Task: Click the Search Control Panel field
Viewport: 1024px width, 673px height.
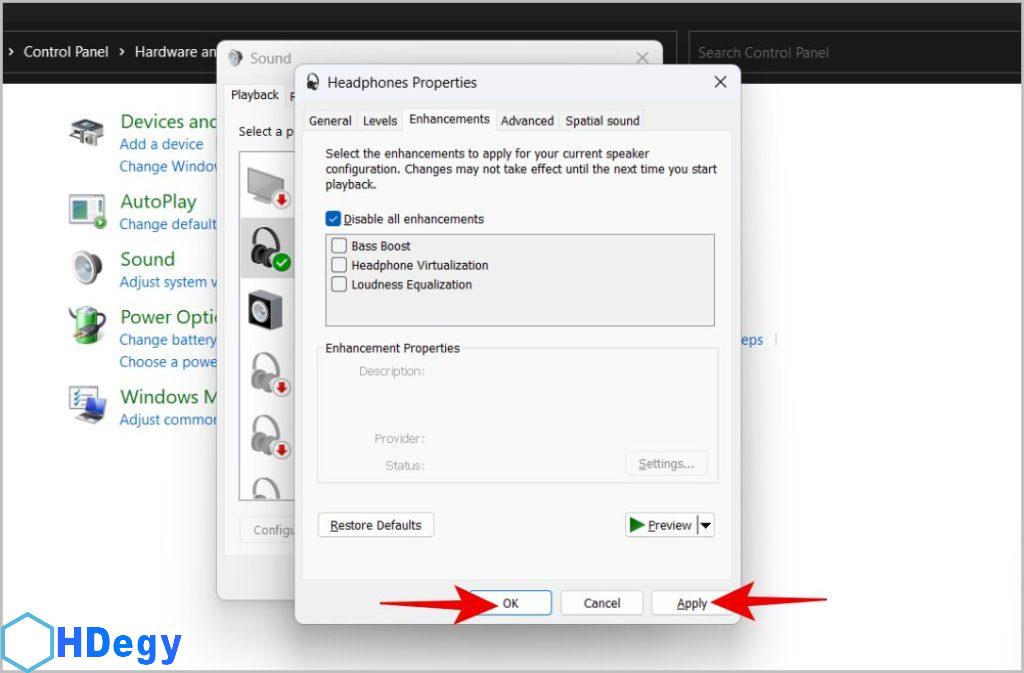Action: (850, 52)
